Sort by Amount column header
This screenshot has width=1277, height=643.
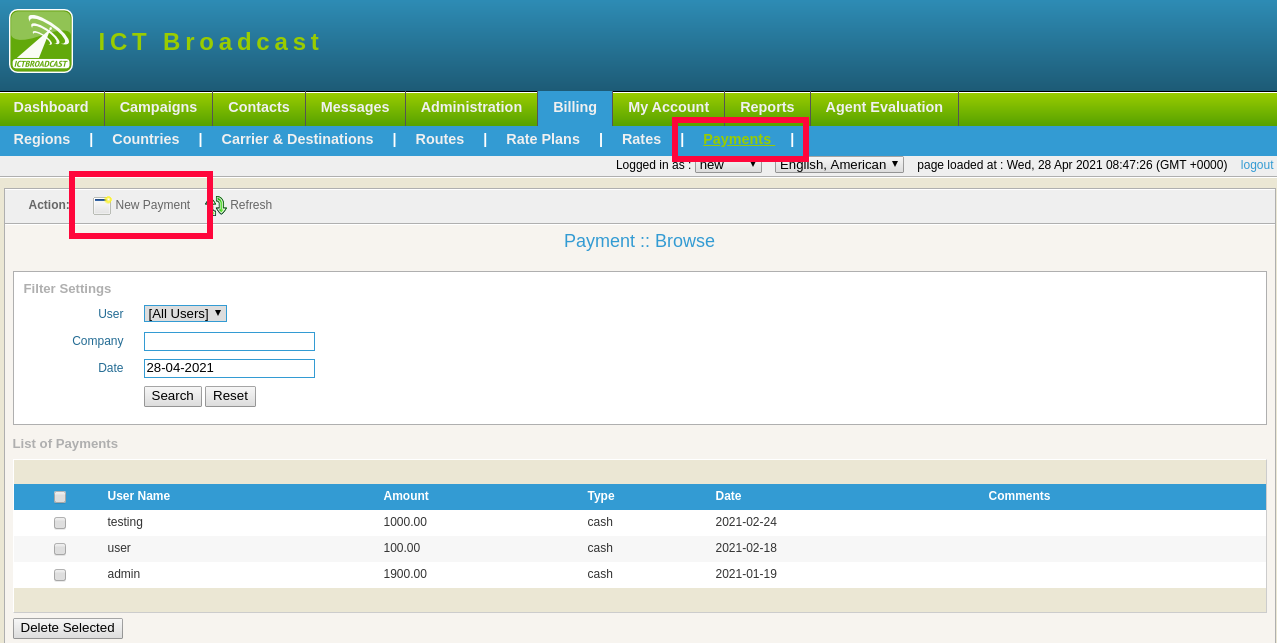point(406,496)
